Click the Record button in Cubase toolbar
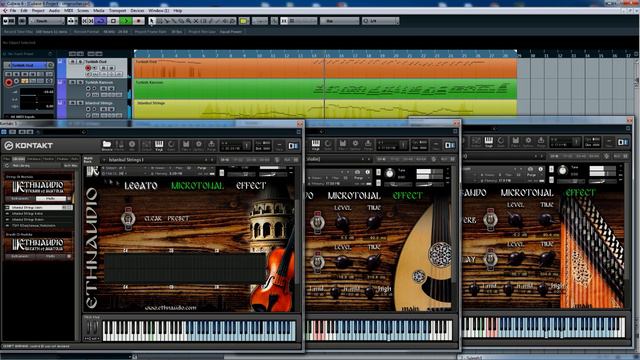Screen dimensions: 640x360 pyautogui.click(x=138, y=21)
